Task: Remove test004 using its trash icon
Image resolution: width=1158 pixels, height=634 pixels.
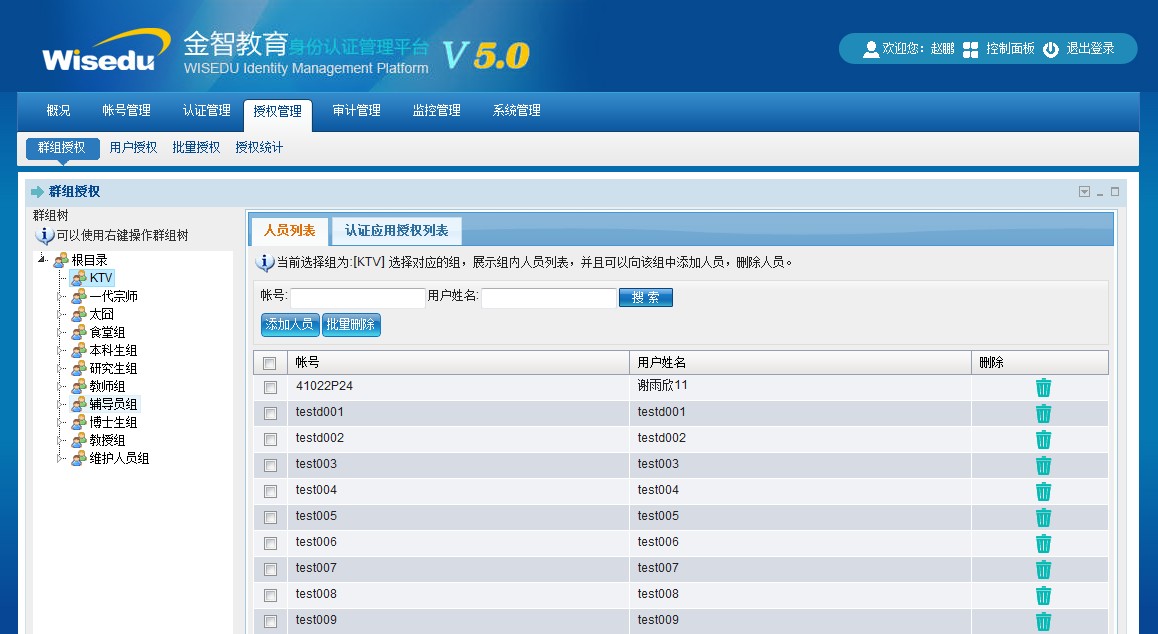Action: (1043, 492)
